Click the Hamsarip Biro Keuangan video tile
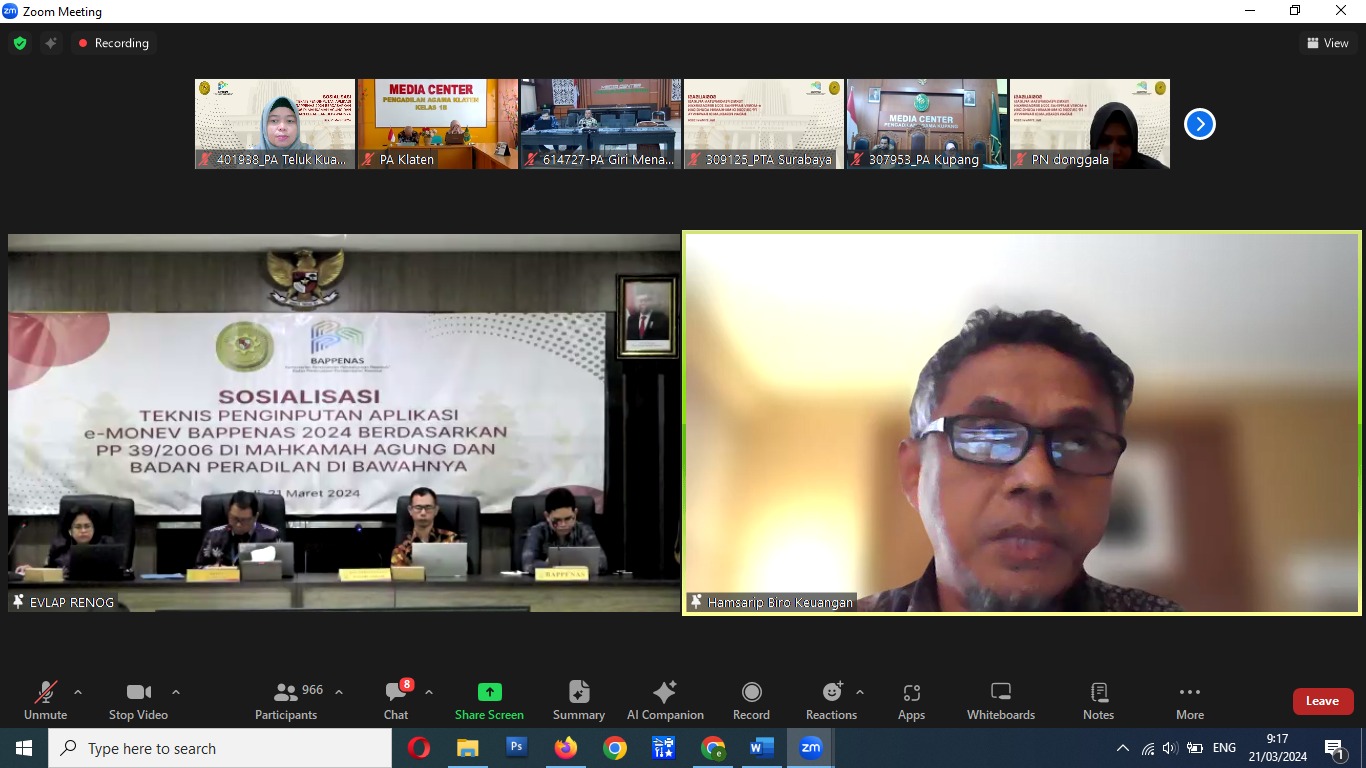This screenshot has height=768, width=1366. 1022,423
